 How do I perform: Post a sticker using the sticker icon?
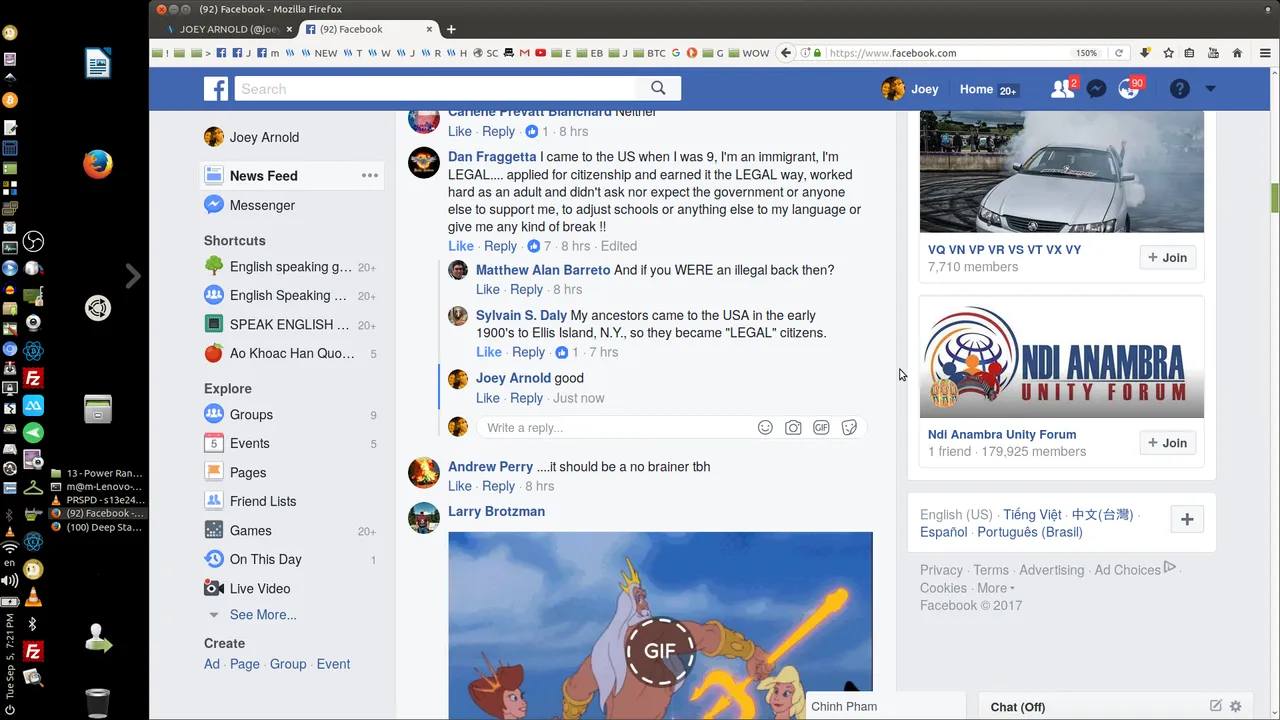click(849, 427)
